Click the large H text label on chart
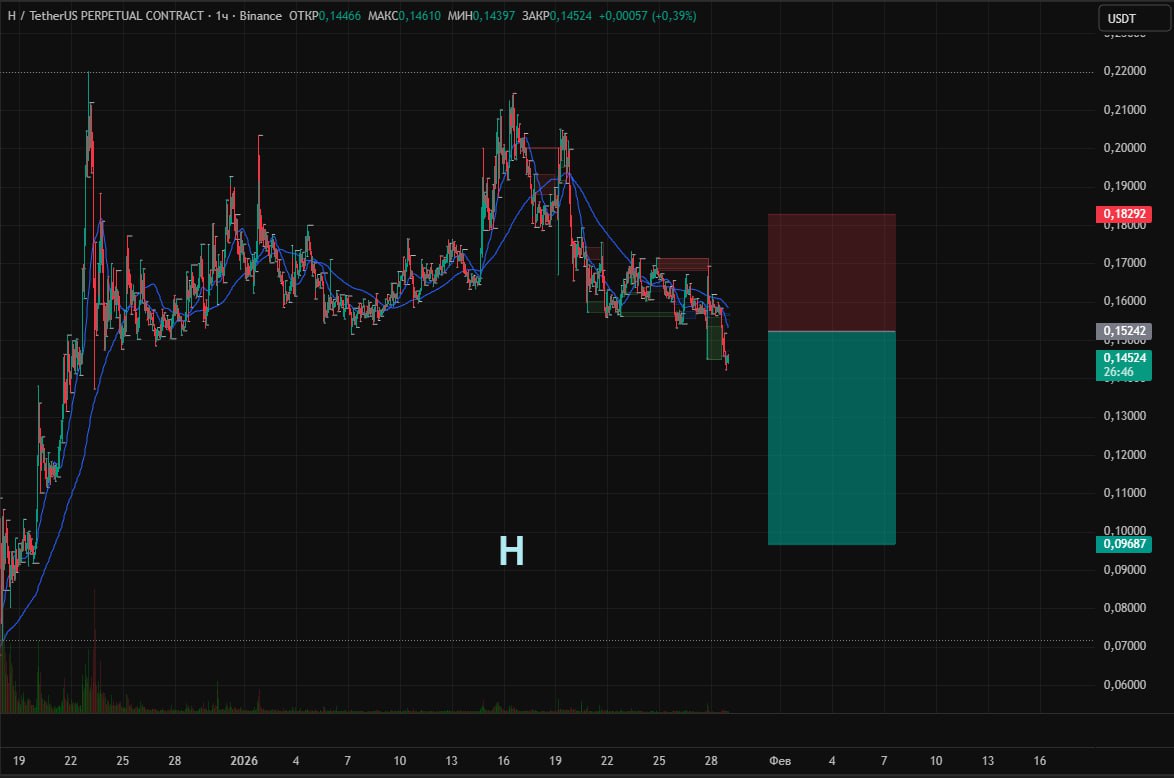This screenshot has width=1174, height=778. coord(511,551)
